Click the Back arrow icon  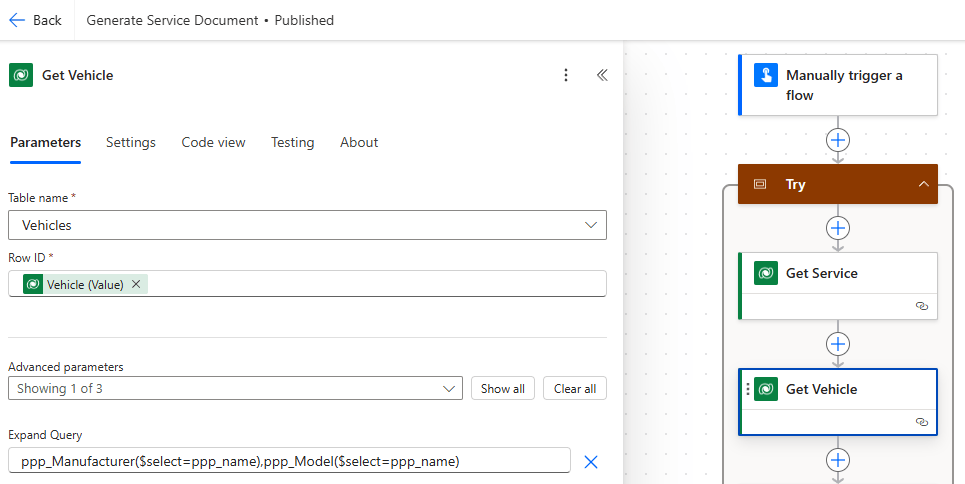(17, 20)
